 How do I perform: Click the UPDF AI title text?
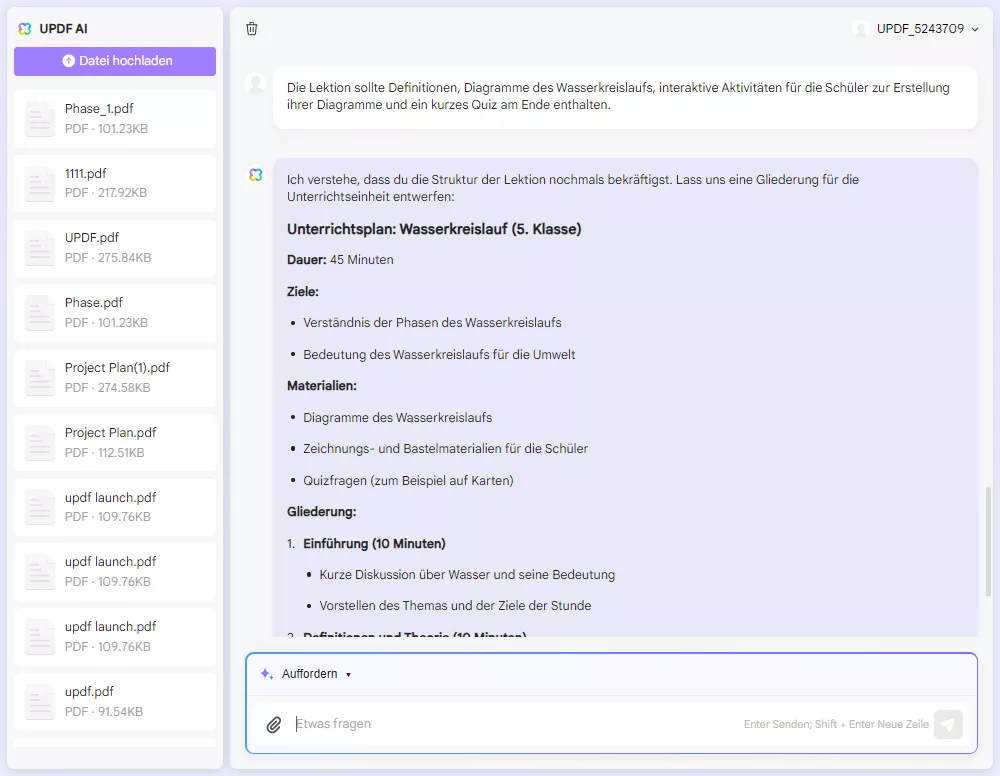(63, 29)
